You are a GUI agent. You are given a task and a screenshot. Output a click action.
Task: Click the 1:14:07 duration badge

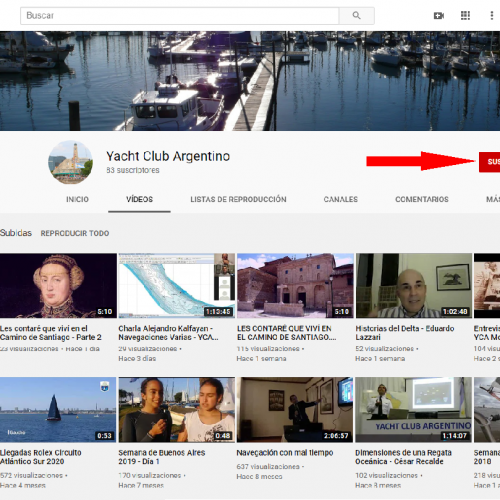tap(454, 436)
